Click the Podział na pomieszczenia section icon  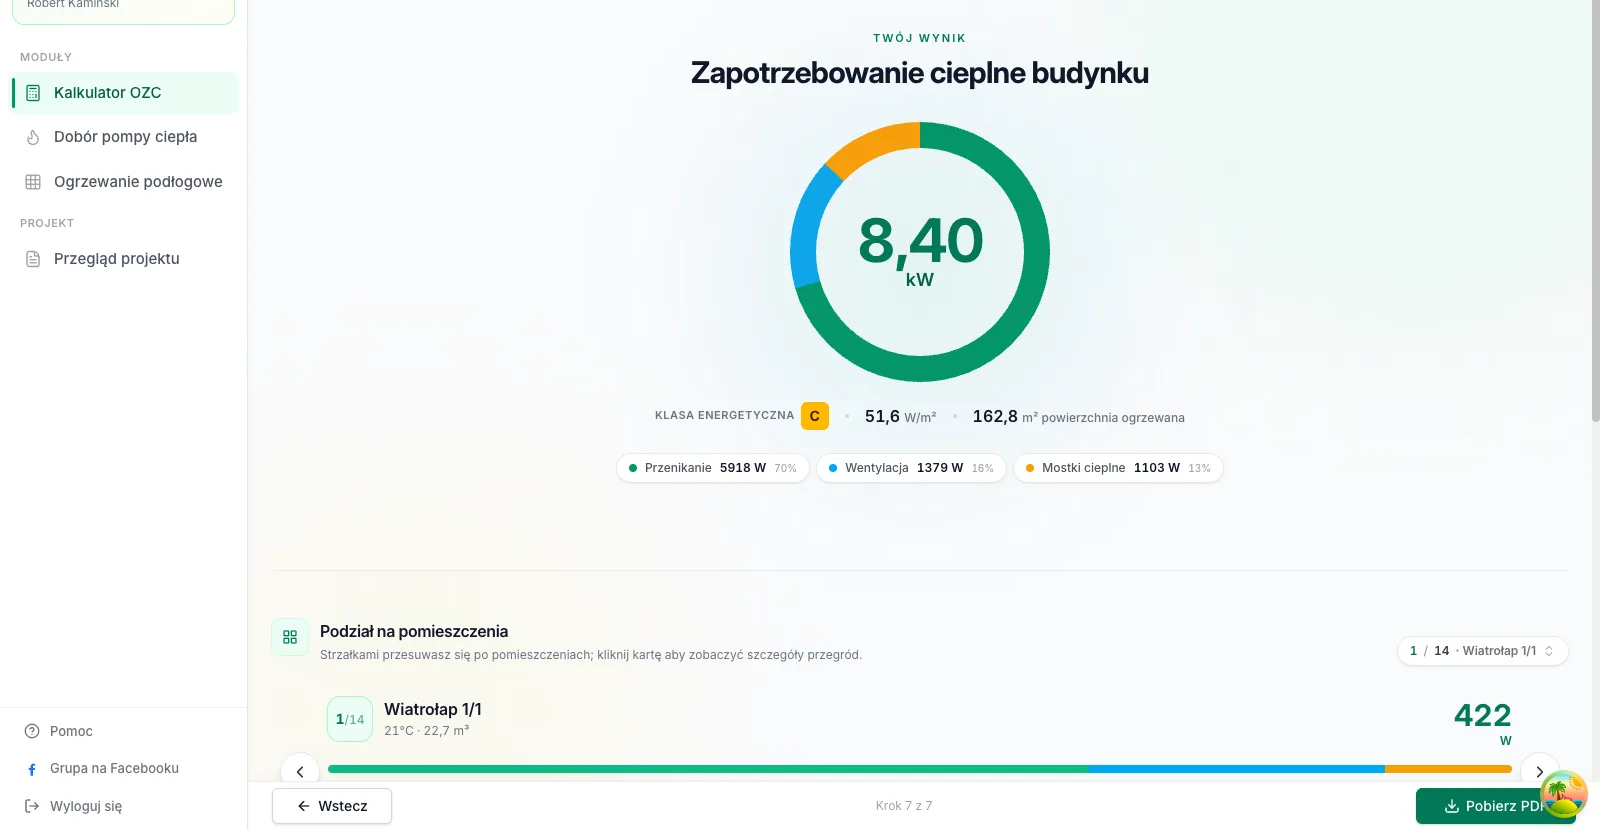[x=290, y=637]
